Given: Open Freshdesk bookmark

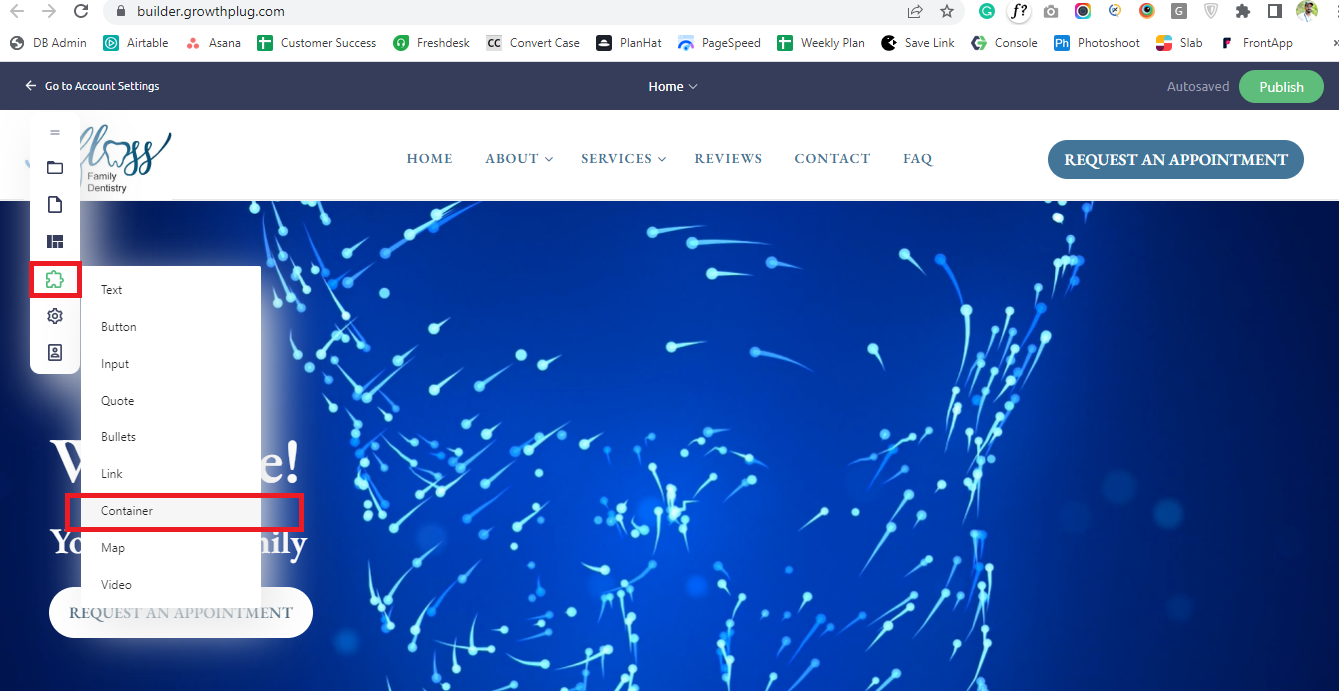Looking at the screenshot, I should coord(431,43).
